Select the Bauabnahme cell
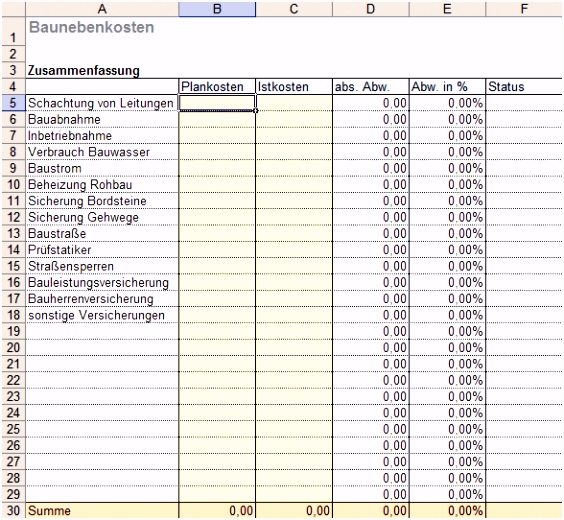The width and height of the screenshot is (564, 520). [102, 119]
